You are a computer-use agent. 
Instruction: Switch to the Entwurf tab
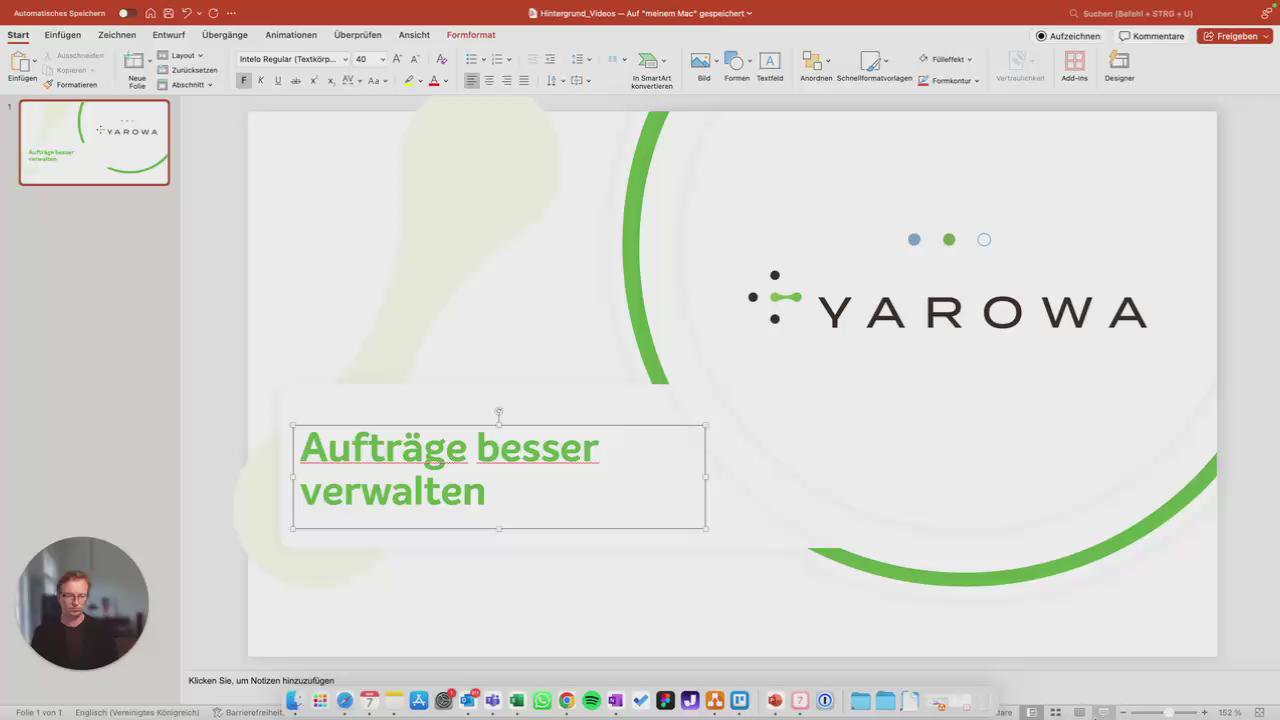(x=169, y=35)
